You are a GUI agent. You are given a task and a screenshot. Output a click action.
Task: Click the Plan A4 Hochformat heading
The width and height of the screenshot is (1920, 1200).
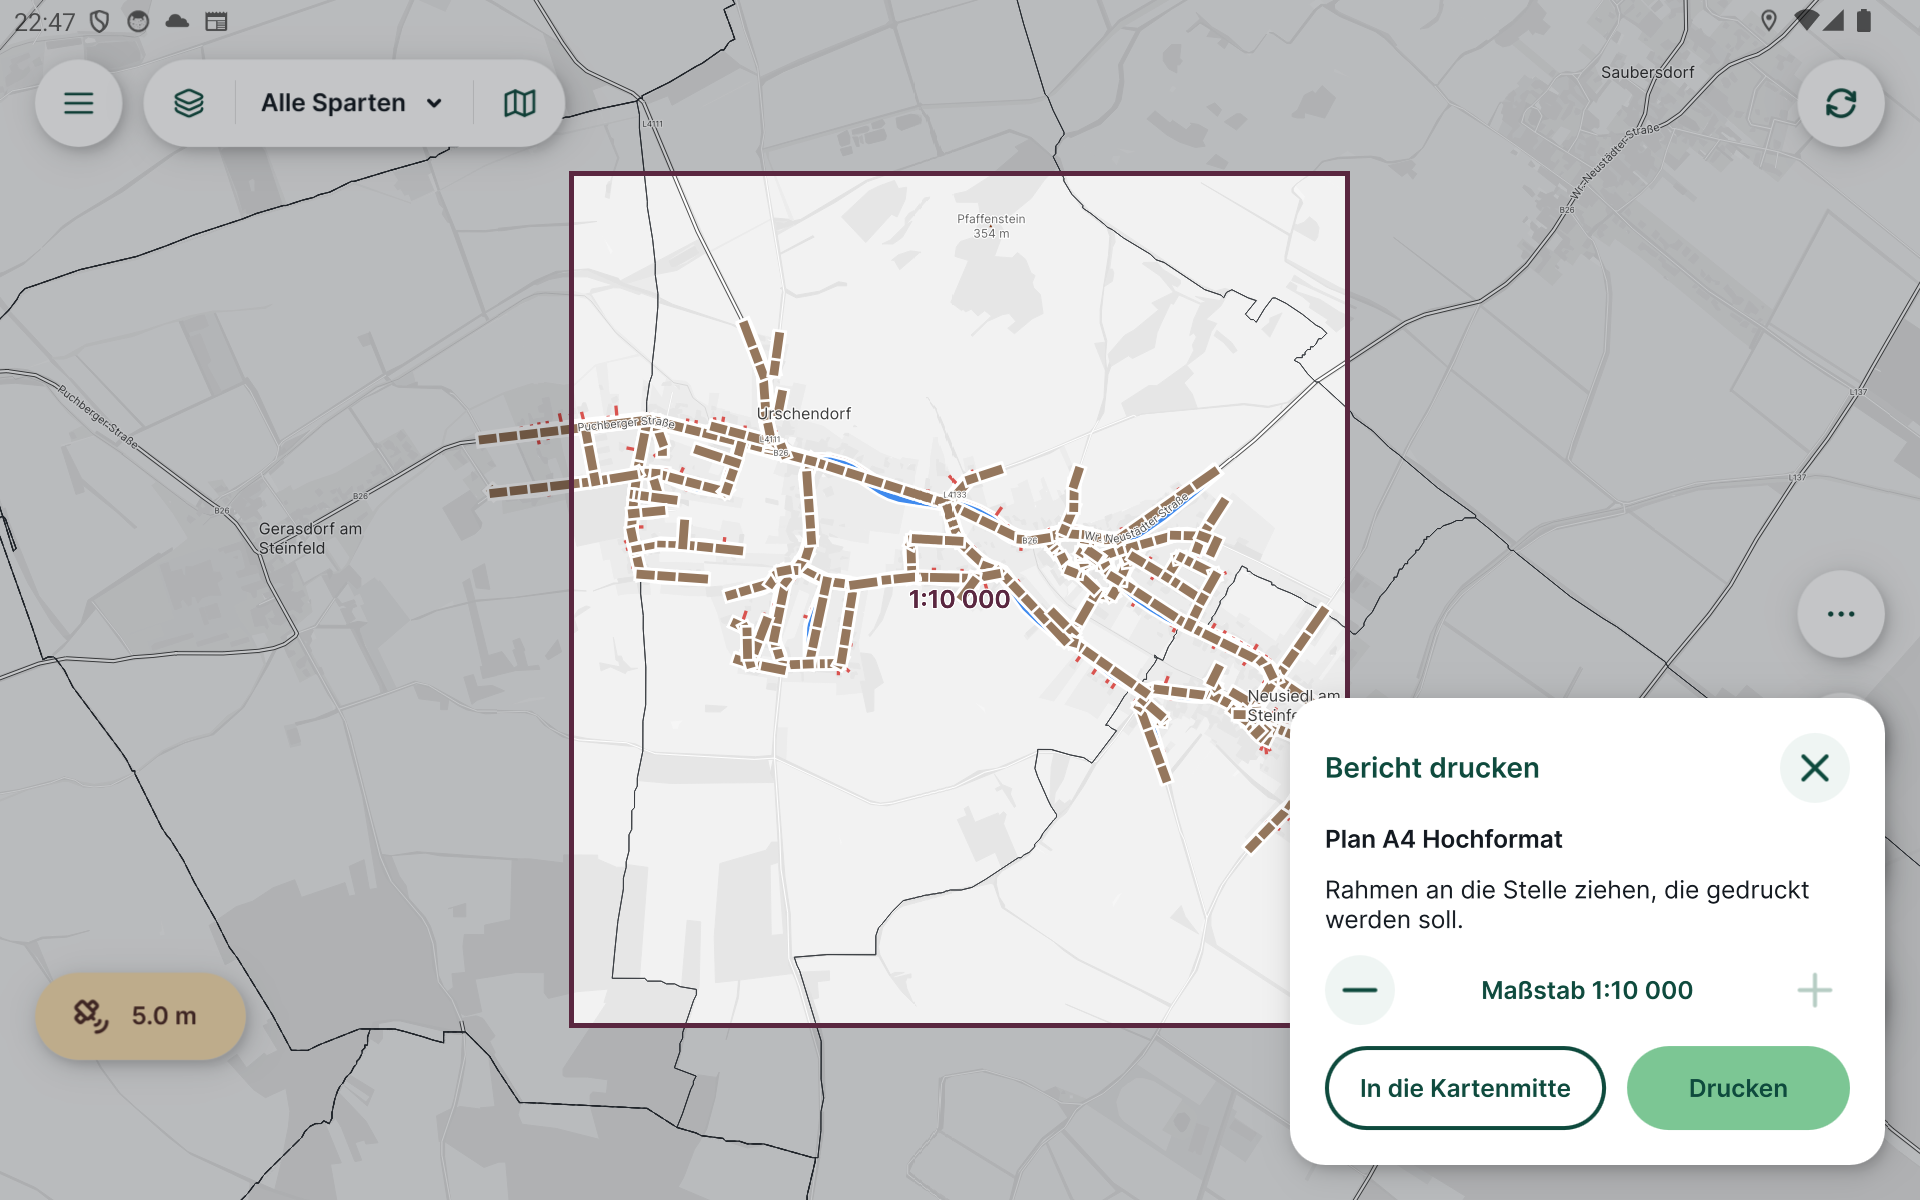coord(1443,839)
